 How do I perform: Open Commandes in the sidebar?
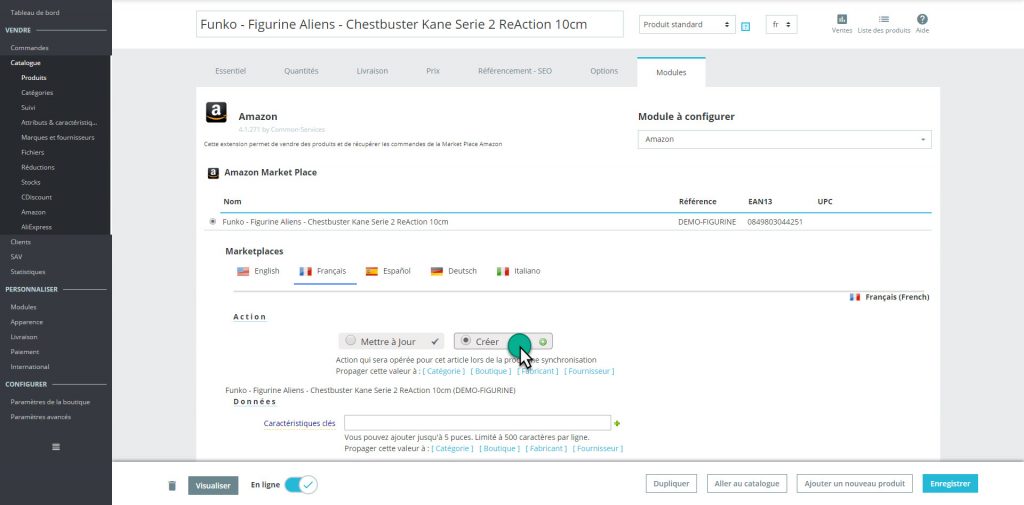29,48
